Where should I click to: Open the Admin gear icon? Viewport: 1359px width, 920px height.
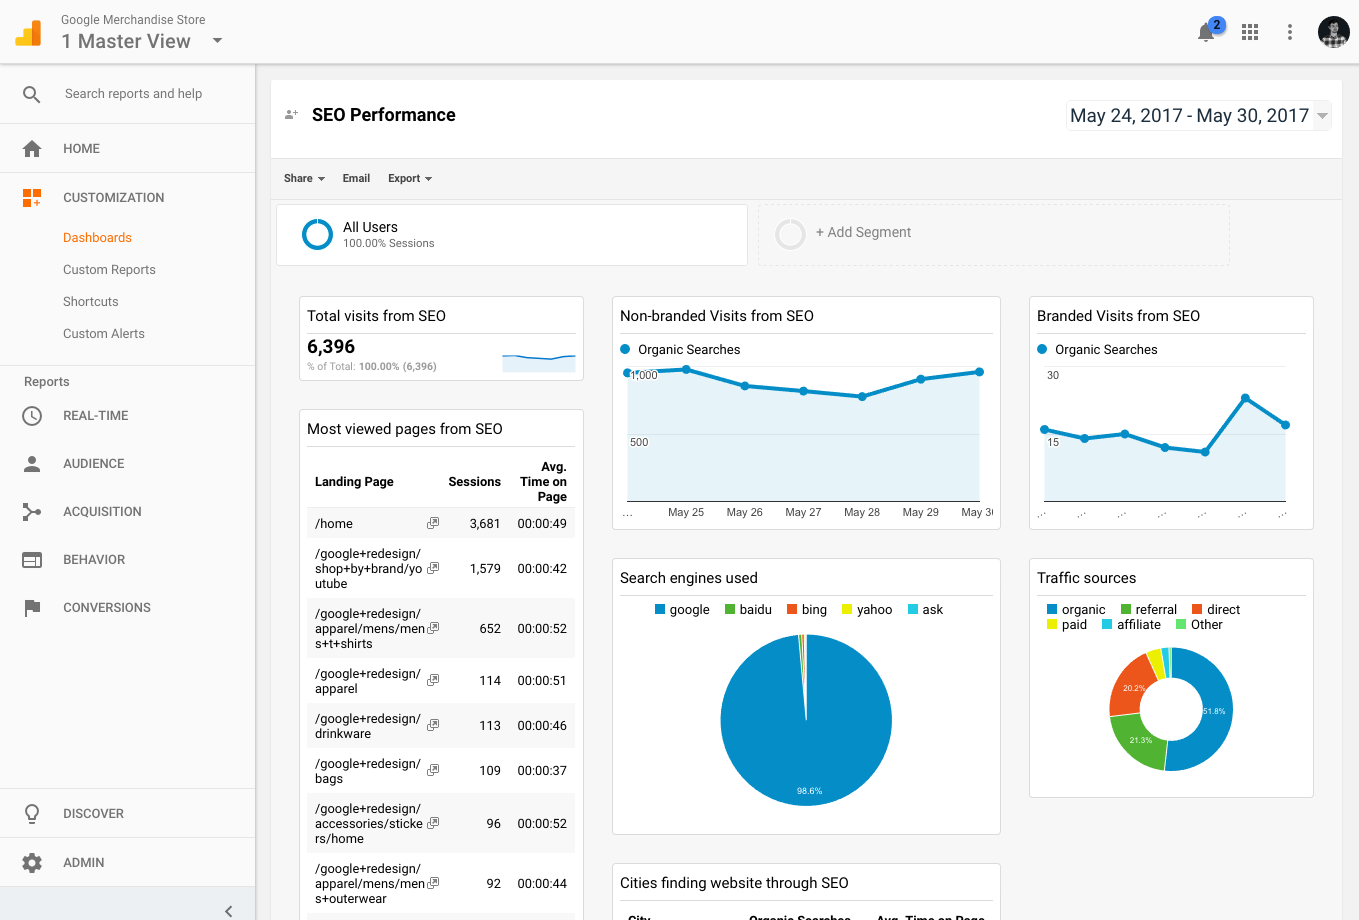pyautogui.click(x=32, y=863)
